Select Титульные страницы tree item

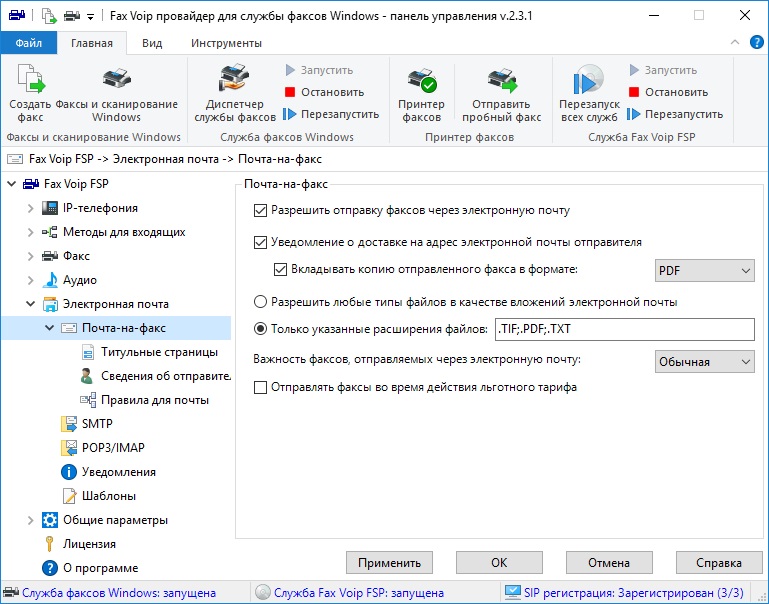pos(159,352)
